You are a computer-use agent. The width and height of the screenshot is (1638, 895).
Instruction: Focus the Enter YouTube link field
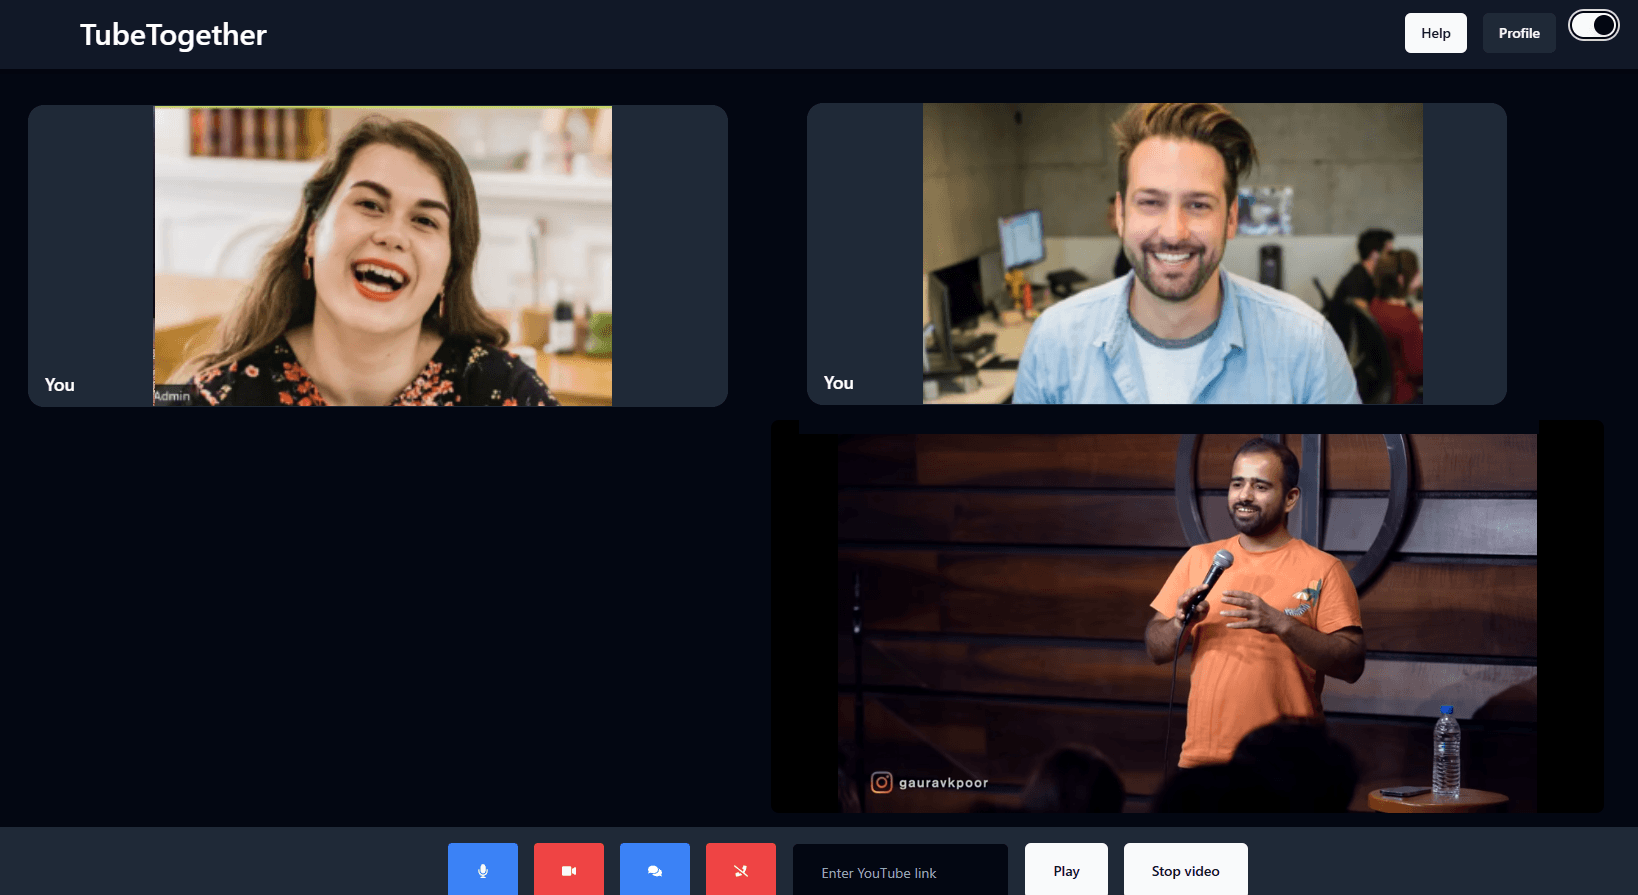pyautogui.click(x=900, y=872)
